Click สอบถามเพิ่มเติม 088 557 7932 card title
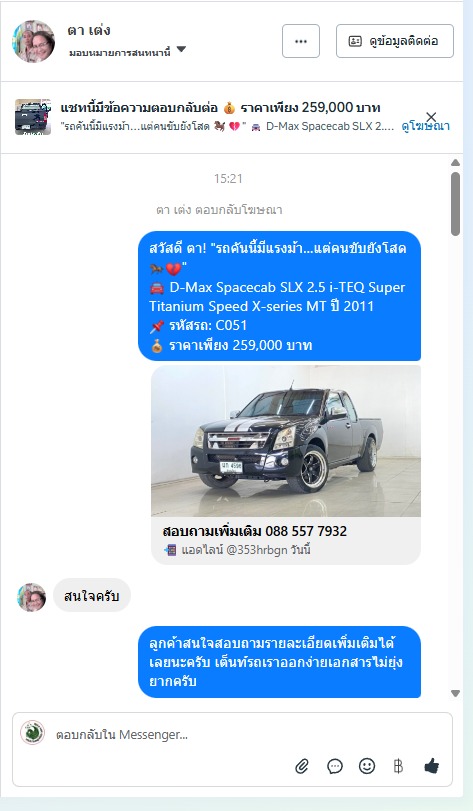The width and height of the screenshot is (473, 811). (x=254, y=531)
